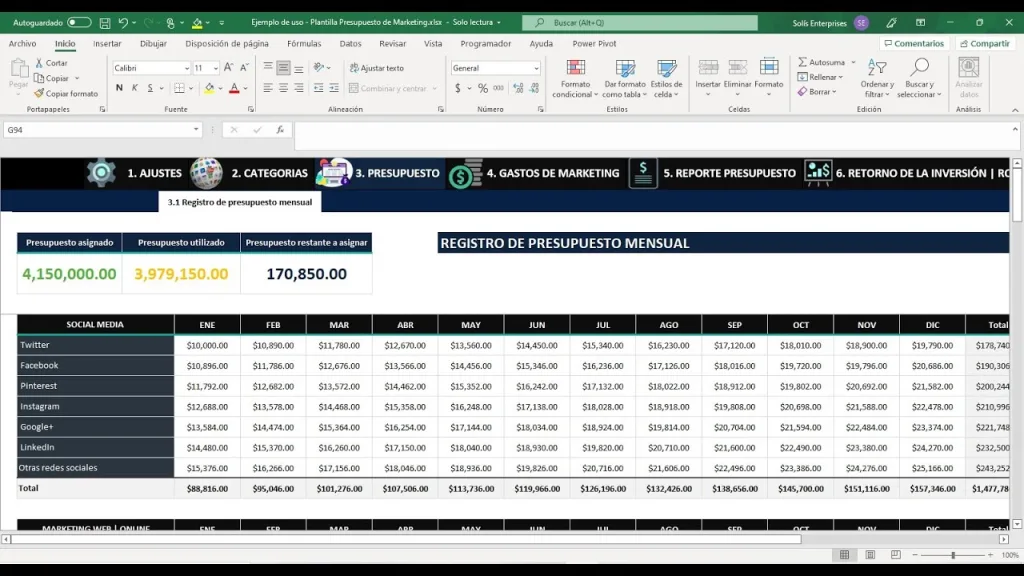The image size is (1024, 576).
Task: Open the Comentarios button
Action: pos(913,44)
